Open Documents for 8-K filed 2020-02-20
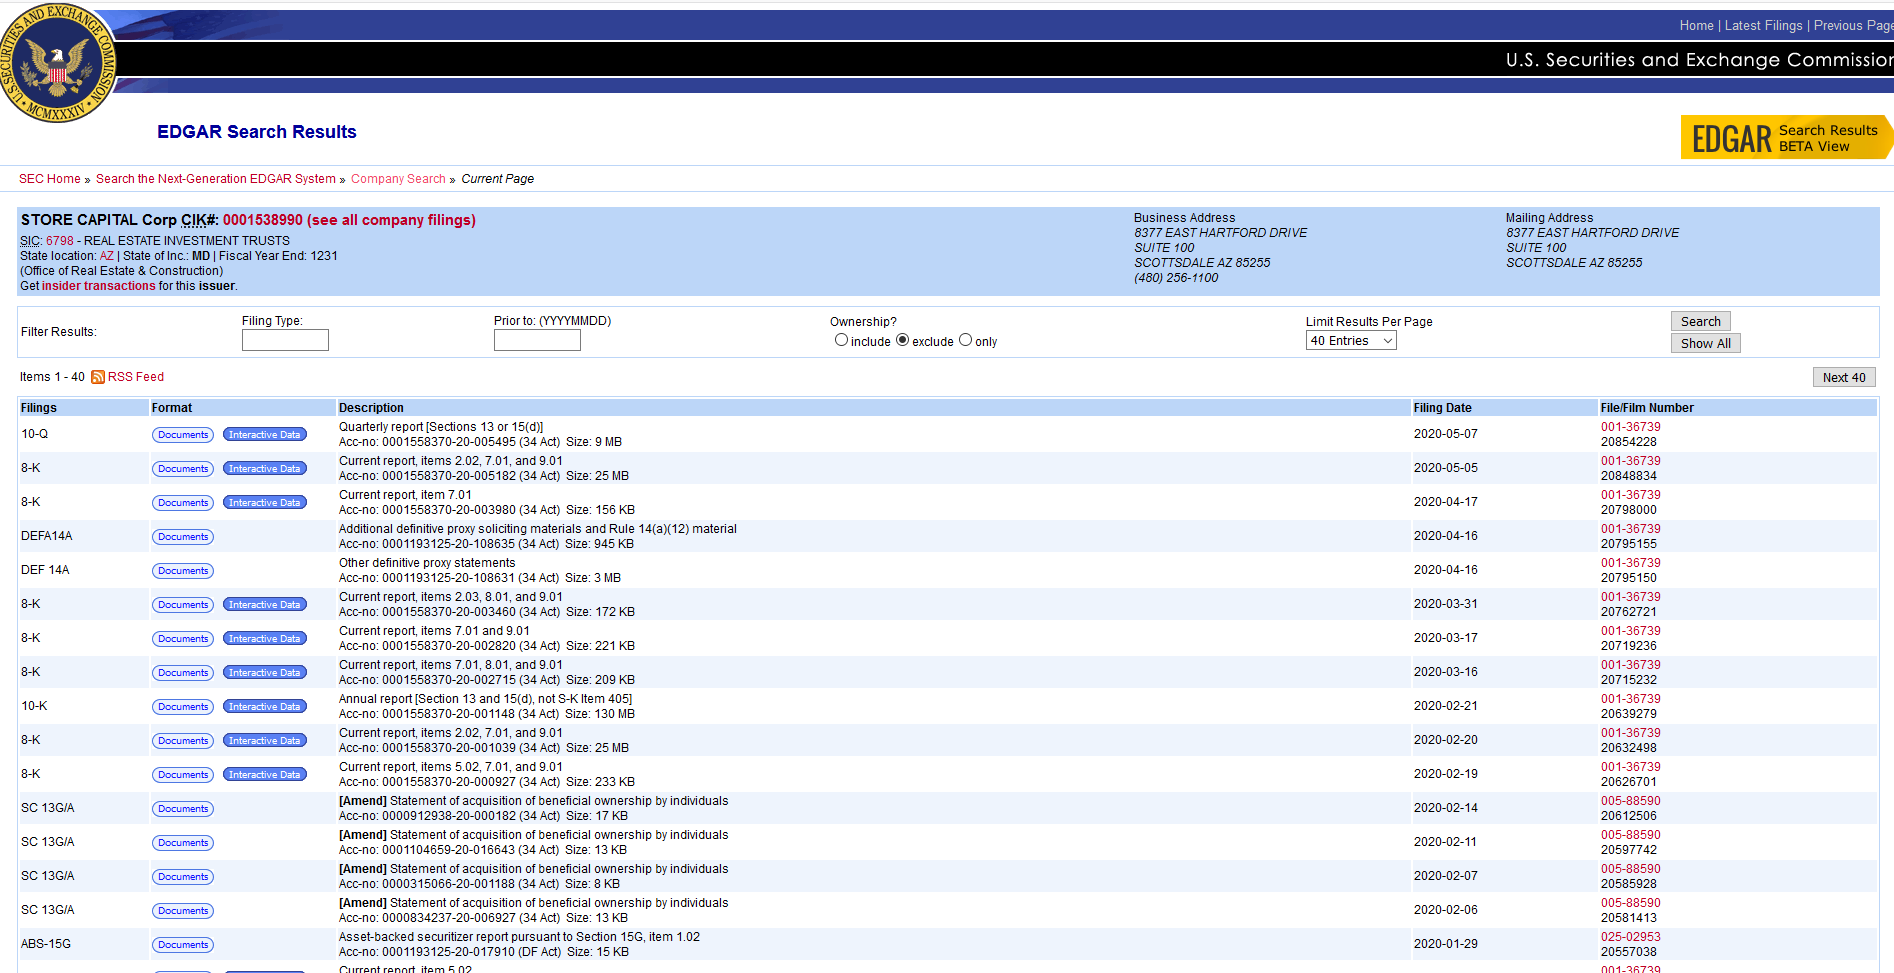The image size is (1894, 973). click(183, 741)
